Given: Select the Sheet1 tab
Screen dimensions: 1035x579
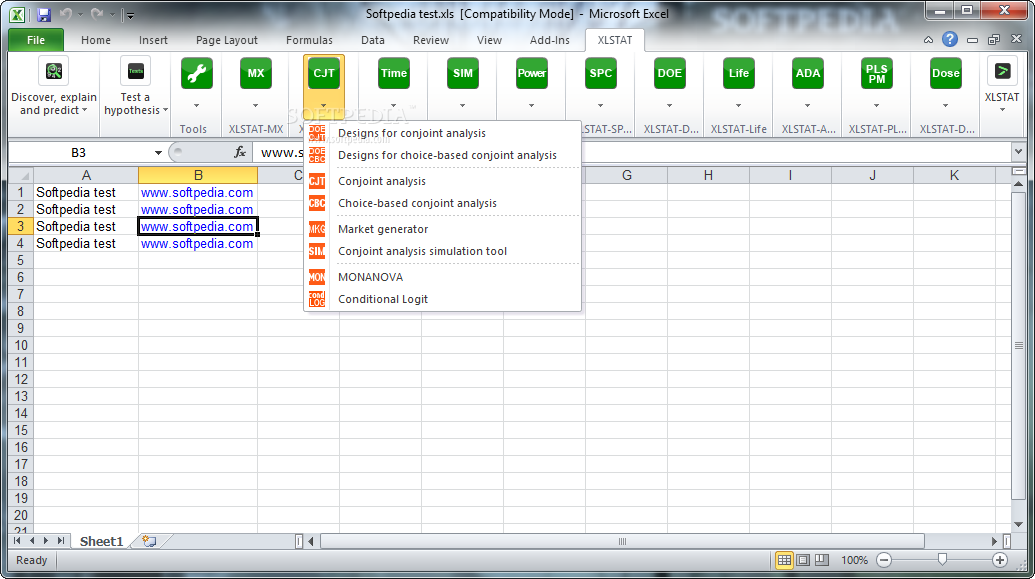Looking at the screenshot, I should [102, 541].
